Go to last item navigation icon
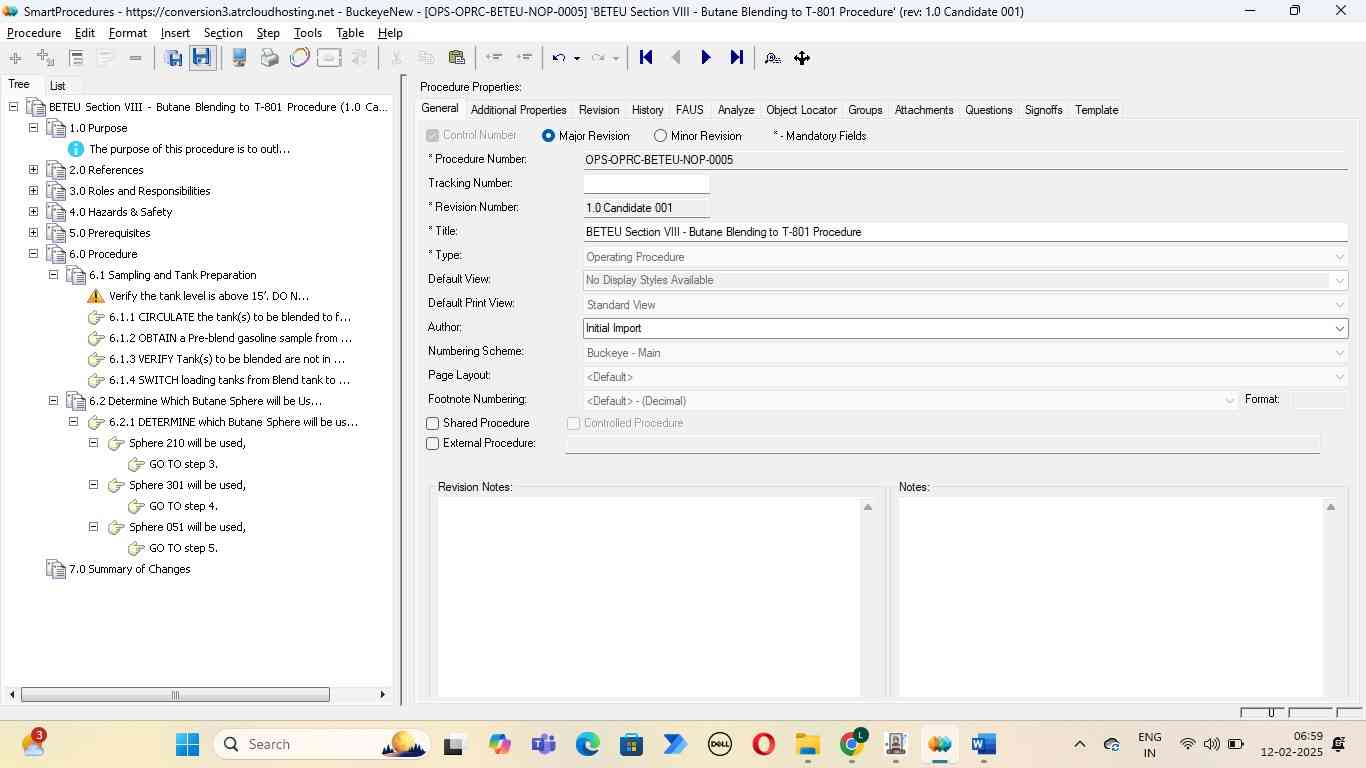The image size is (1366, 768). (x=737, y=58)
